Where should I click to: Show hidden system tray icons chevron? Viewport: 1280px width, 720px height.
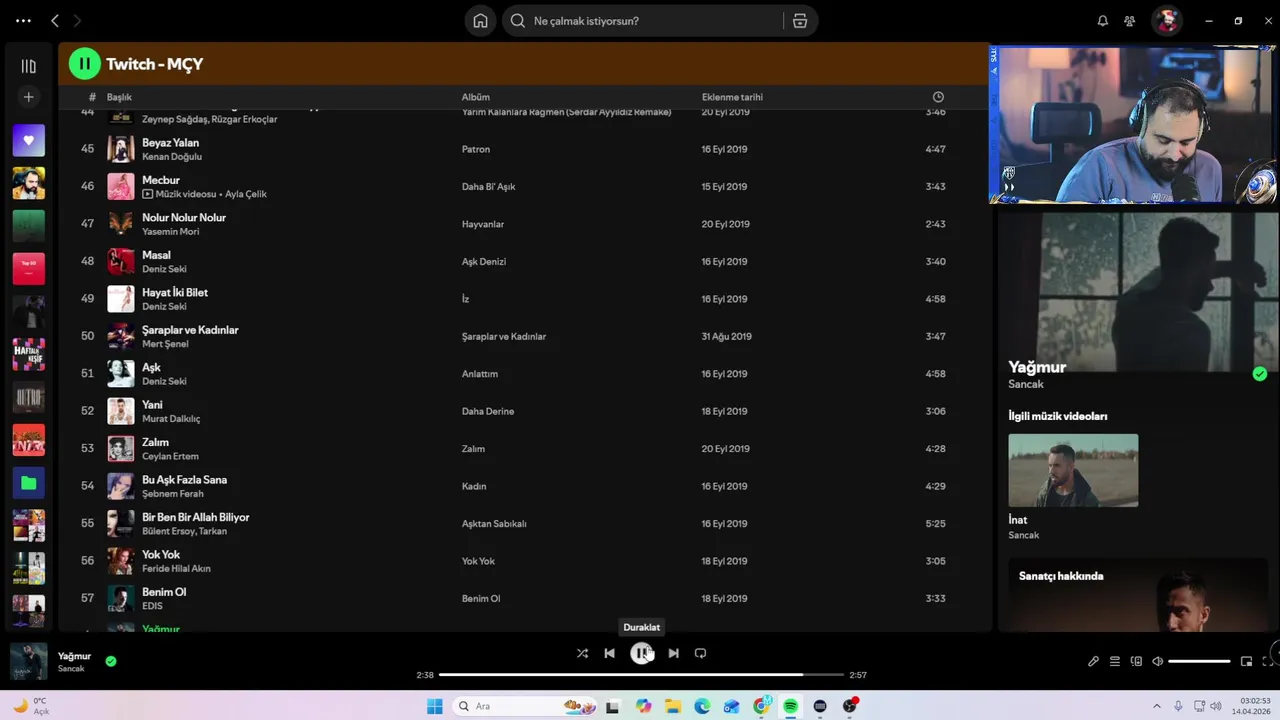coord(1157,706)
